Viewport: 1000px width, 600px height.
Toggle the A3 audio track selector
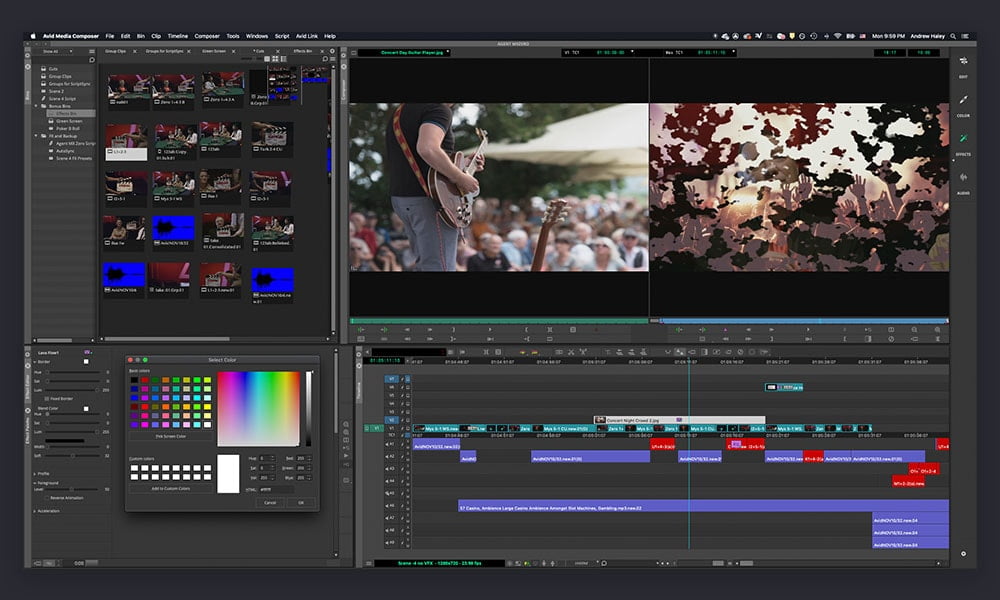(x=391, y=469)
